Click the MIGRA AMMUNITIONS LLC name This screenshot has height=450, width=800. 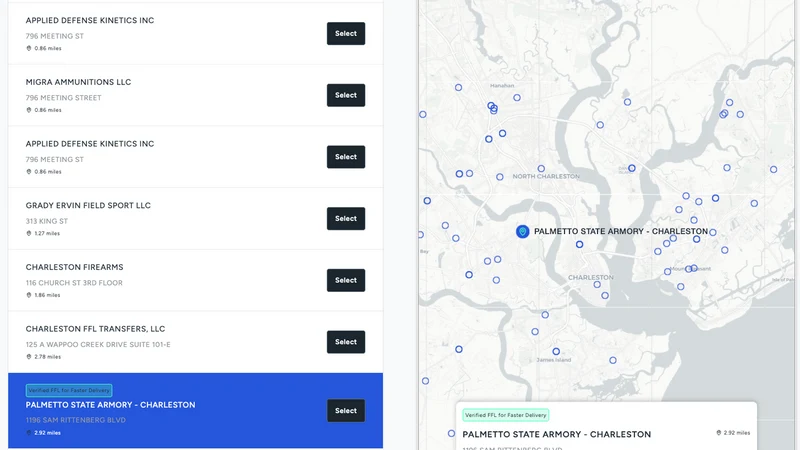(x=78, y=82)
